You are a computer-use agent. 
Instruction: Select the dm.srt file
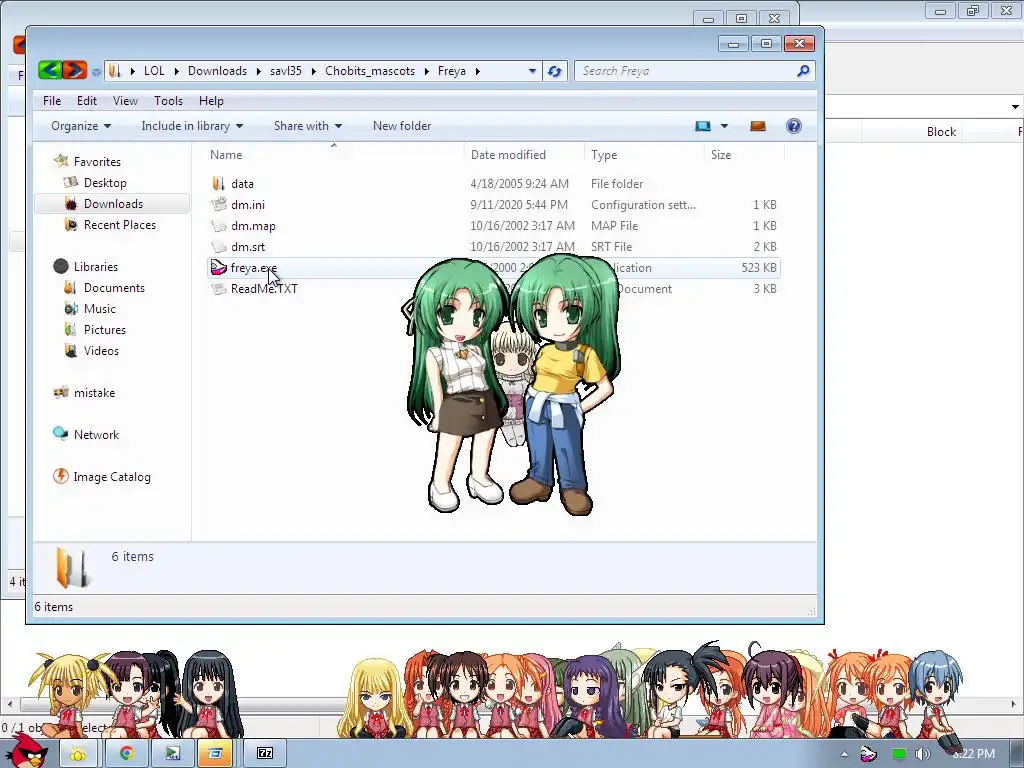[248, 247]
